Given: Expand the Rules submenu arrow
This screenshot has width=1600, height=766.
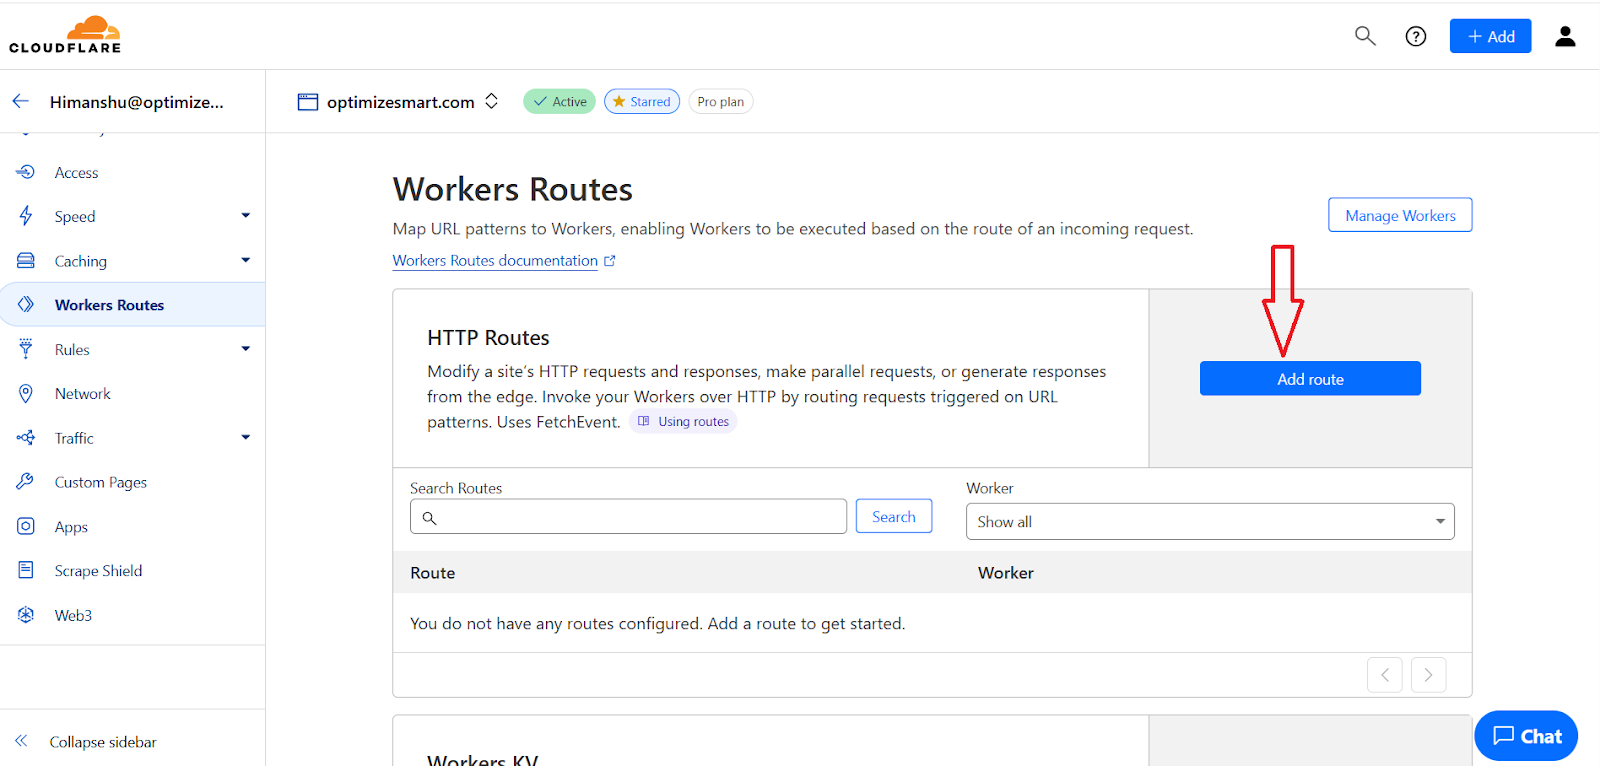Looking at the screenshot, I should tap(246, 349).
